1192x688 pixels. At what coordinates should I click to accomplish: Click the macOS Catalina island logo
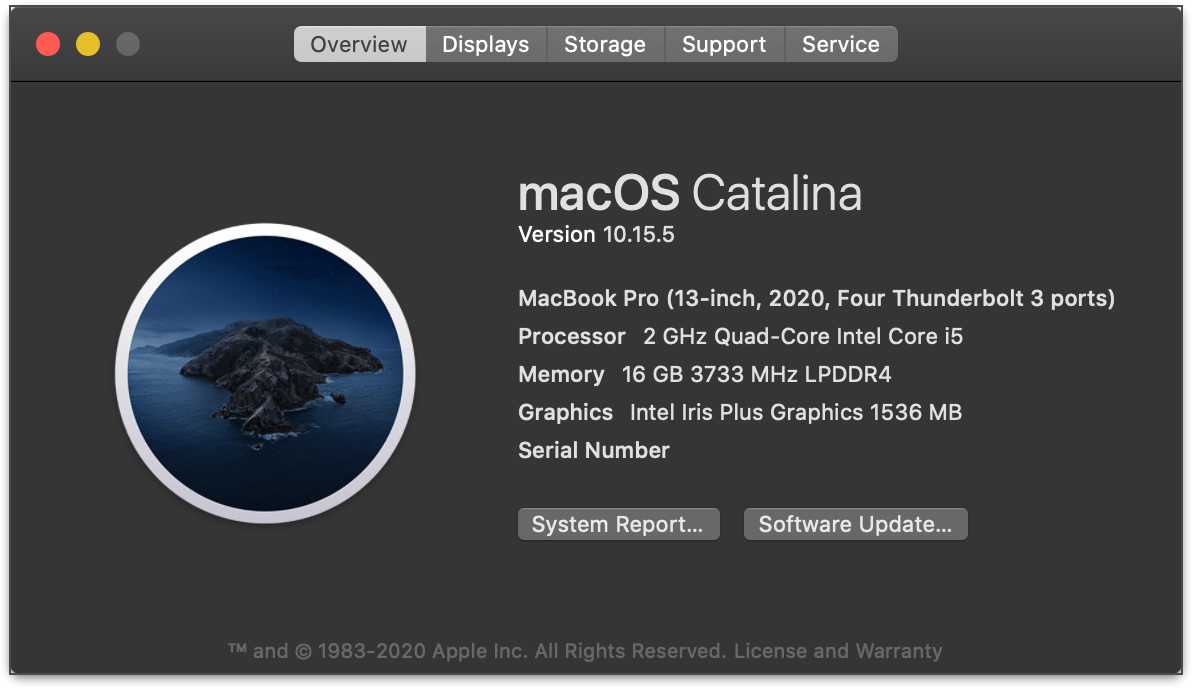pyautogui.click(x=265, y=373)
